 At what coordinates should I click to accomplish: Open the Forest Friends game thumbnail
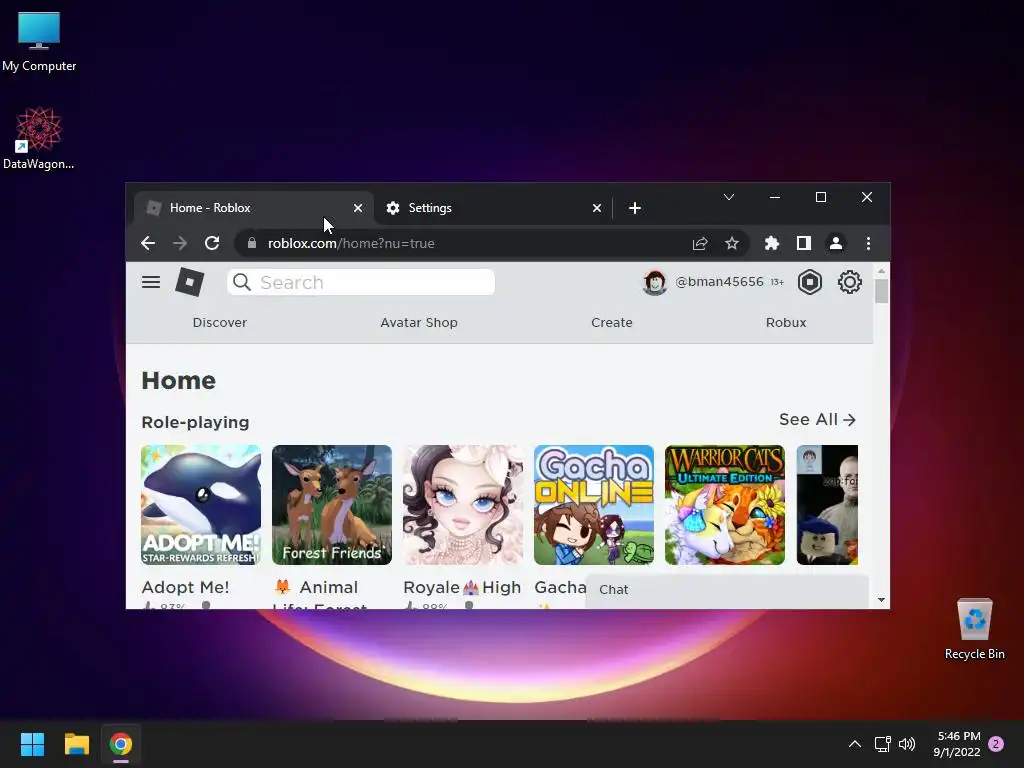332,505
